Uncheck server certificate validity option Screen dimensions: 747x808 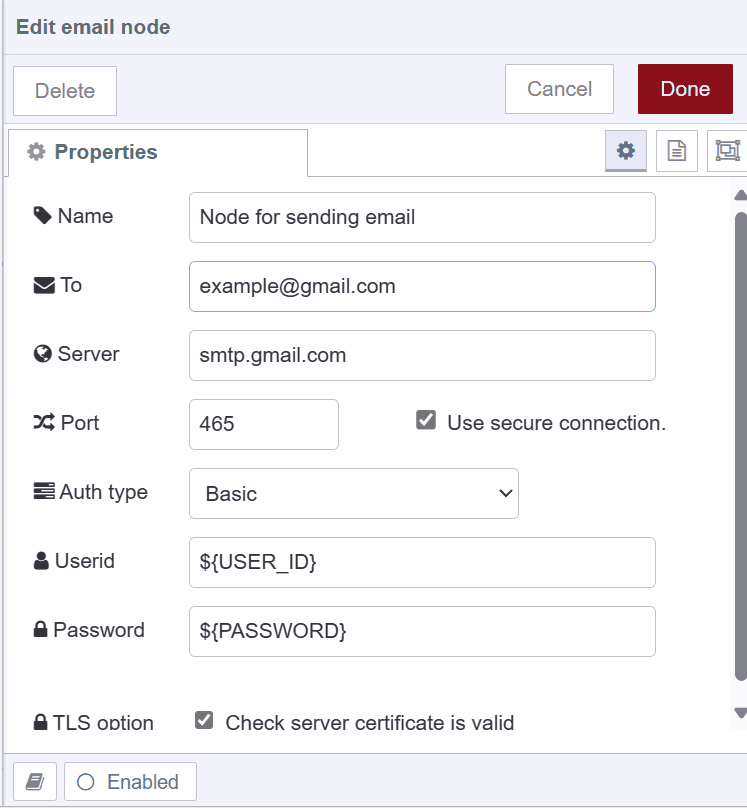coord(204,720)
